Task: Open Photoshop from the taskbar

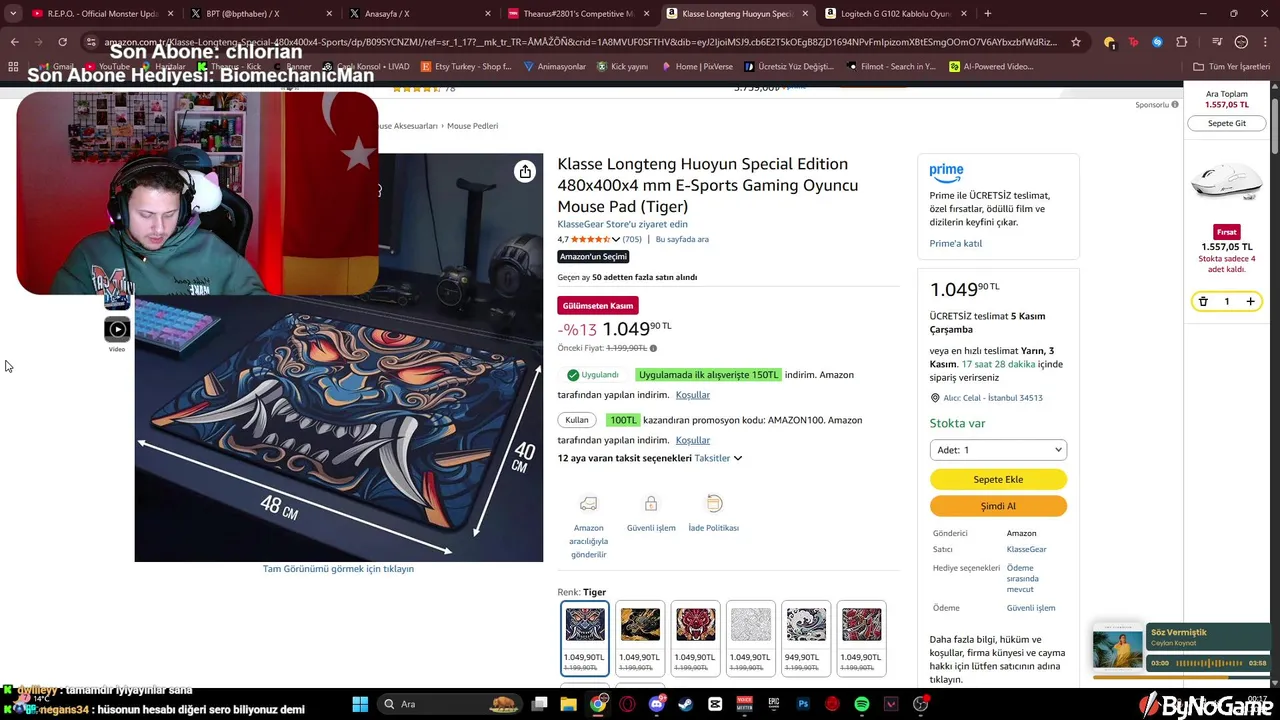Action: pos(803,704)
